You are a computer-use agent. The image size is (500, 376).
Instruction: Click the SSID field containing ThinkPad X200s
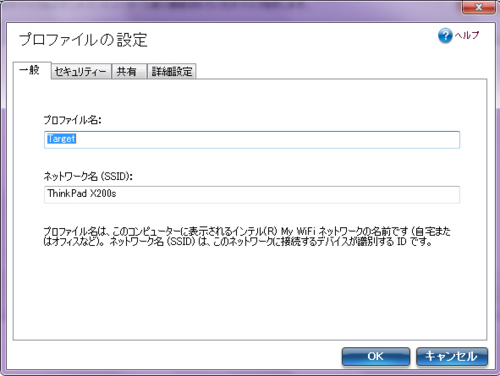252,195
